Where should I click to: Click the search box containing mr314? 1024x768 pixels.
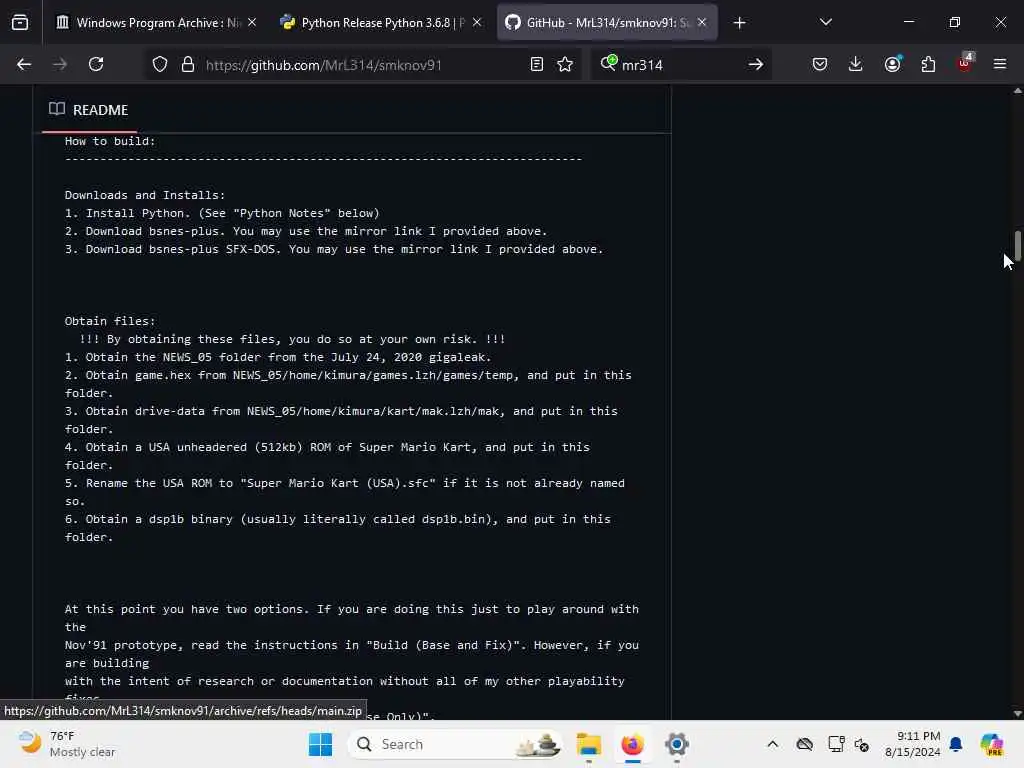click(x=679, y=65)
